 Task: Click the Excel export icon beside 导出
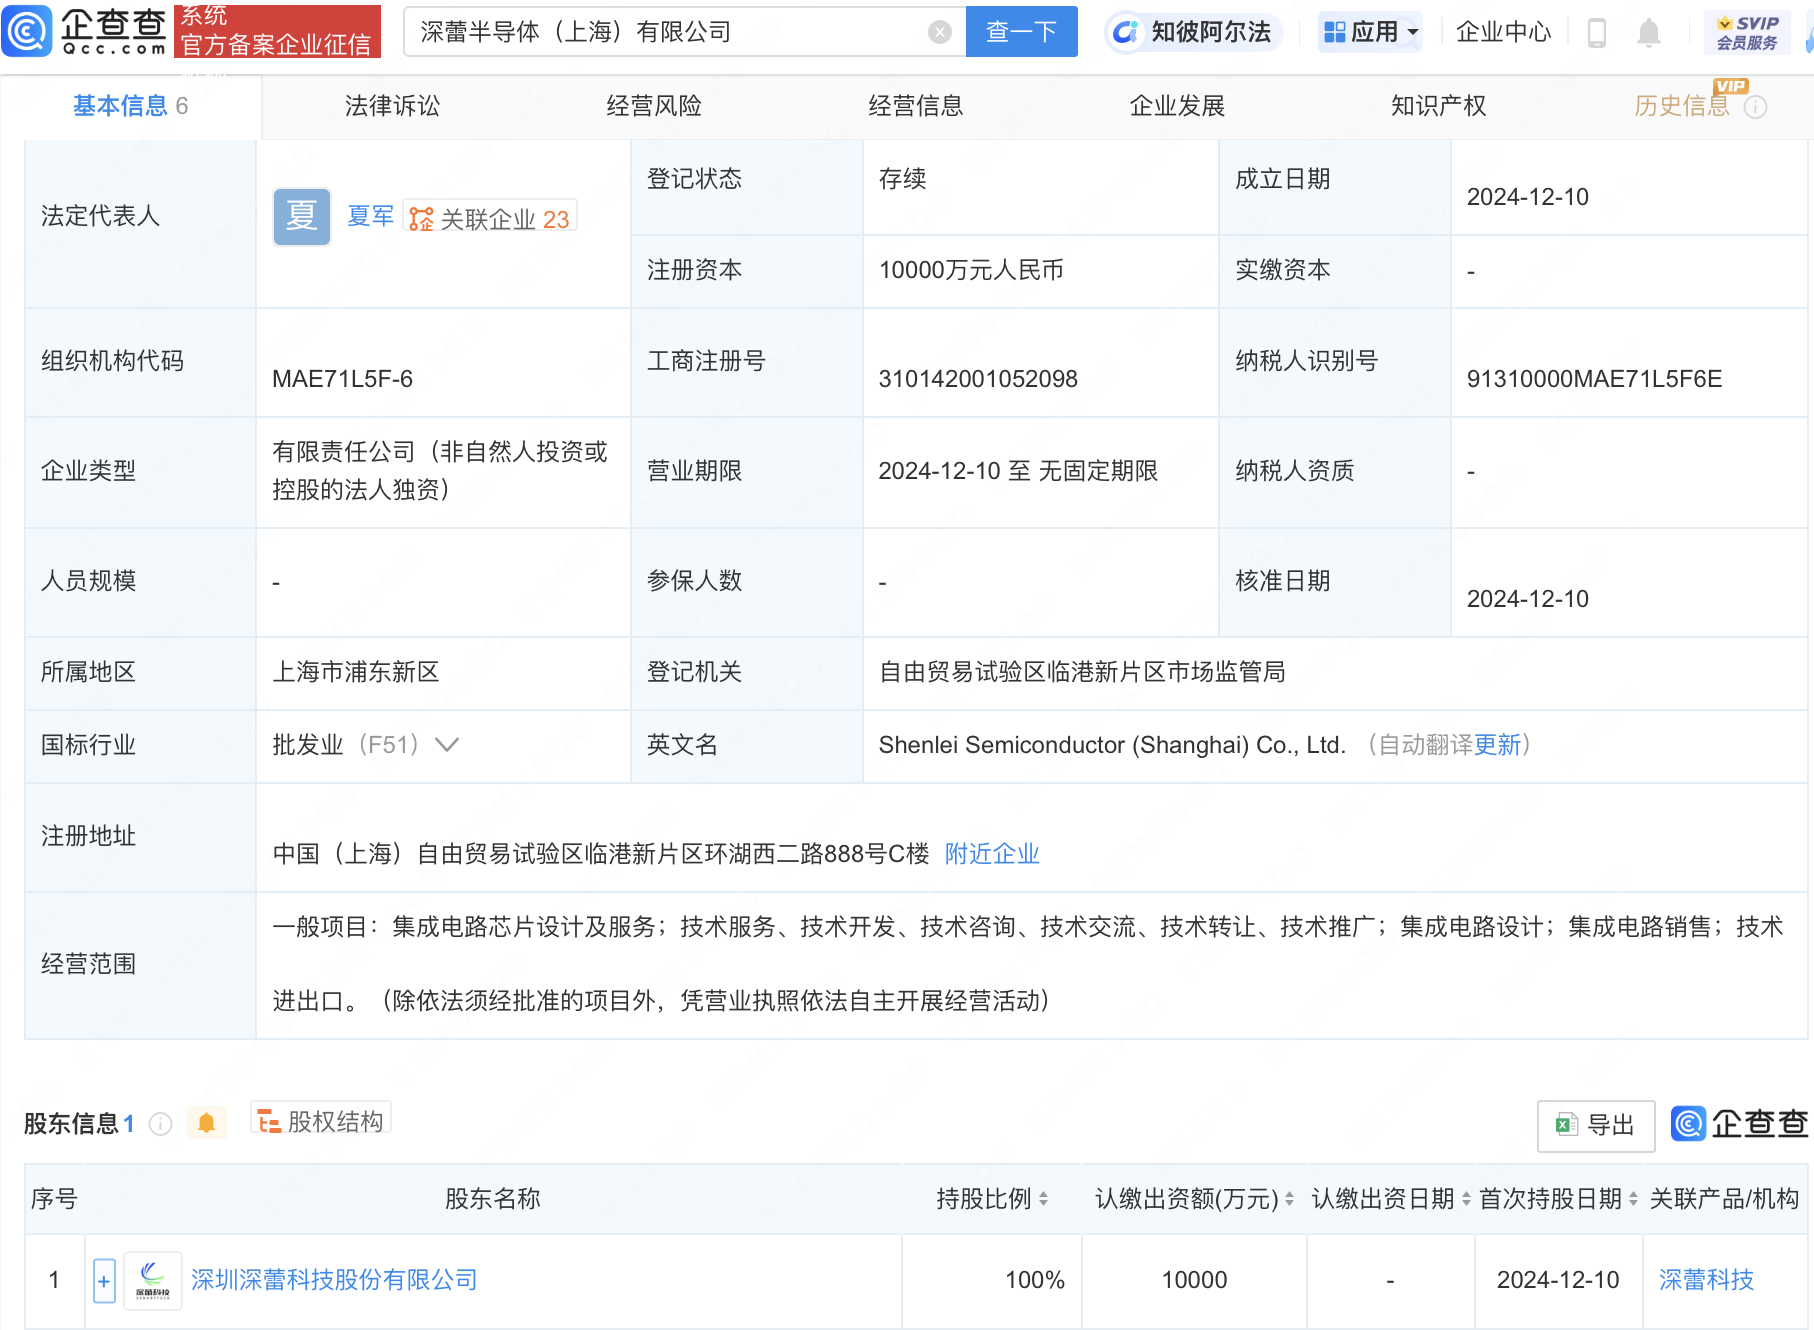click(1565, 1125)
